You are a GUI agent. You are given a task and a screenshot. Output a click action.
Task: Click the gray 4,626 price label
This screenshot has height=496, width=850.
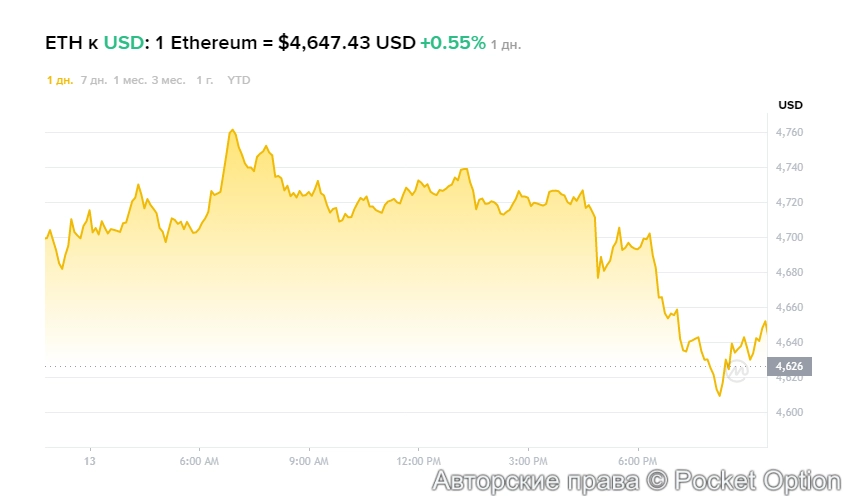coord(789,367)
